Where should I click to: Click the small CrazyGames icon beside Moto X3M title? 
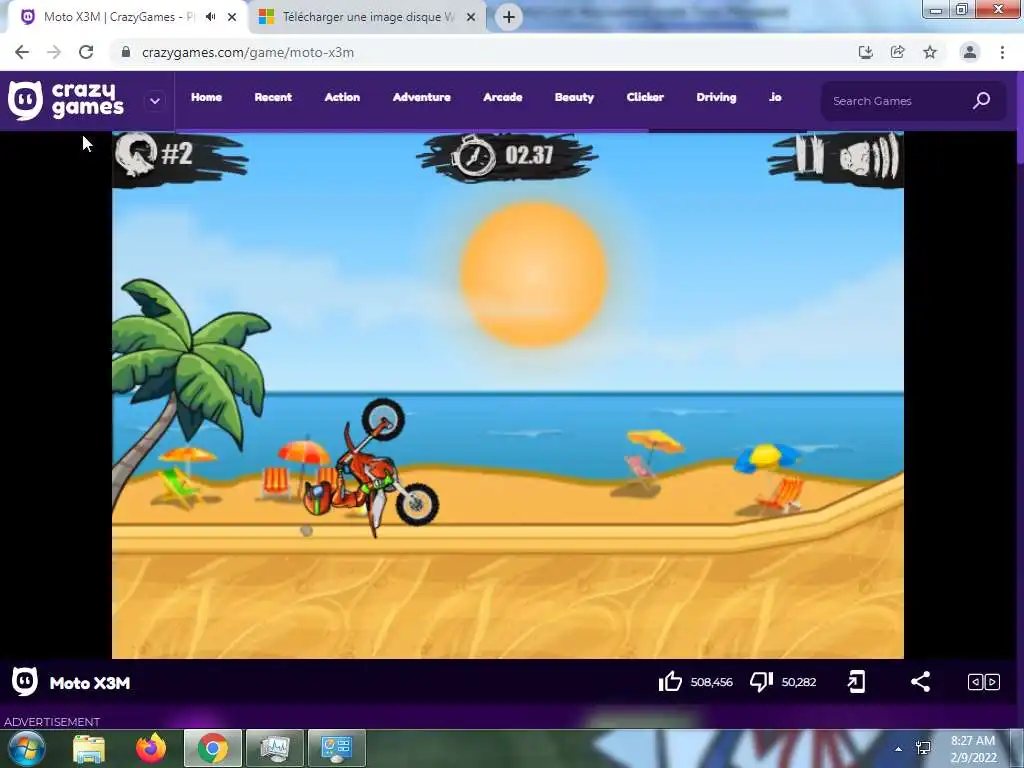point(25,682)
